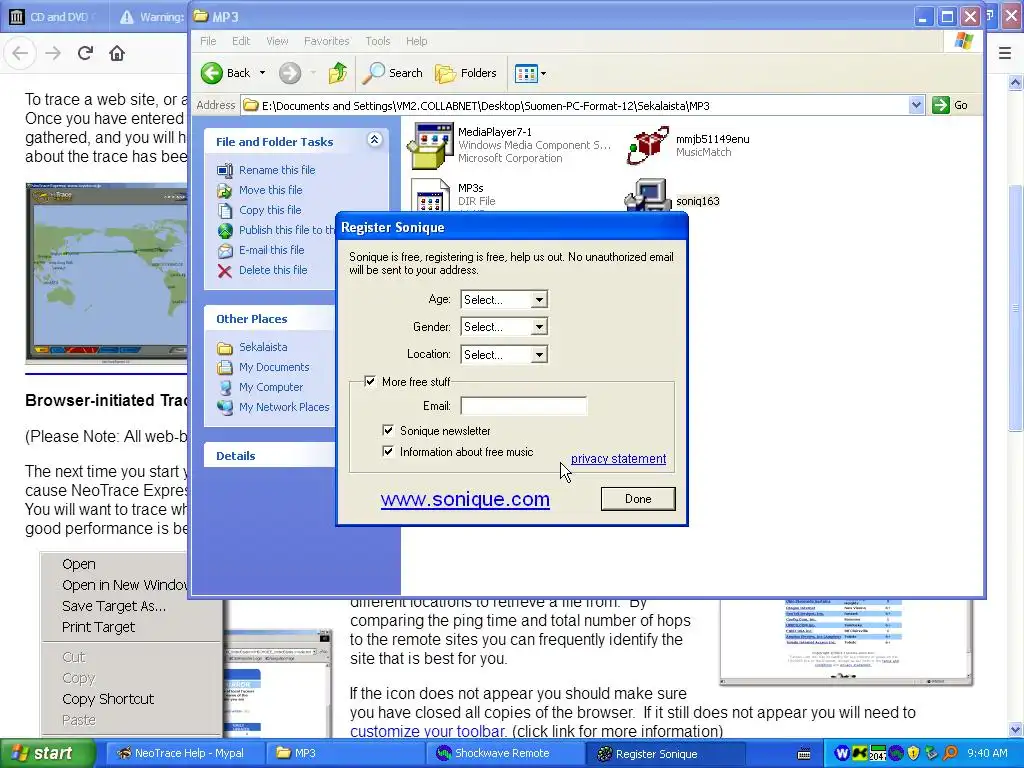1024x768 pixels.
Task: Open the Help menu in MP3 window
Action: pos(417,41)
